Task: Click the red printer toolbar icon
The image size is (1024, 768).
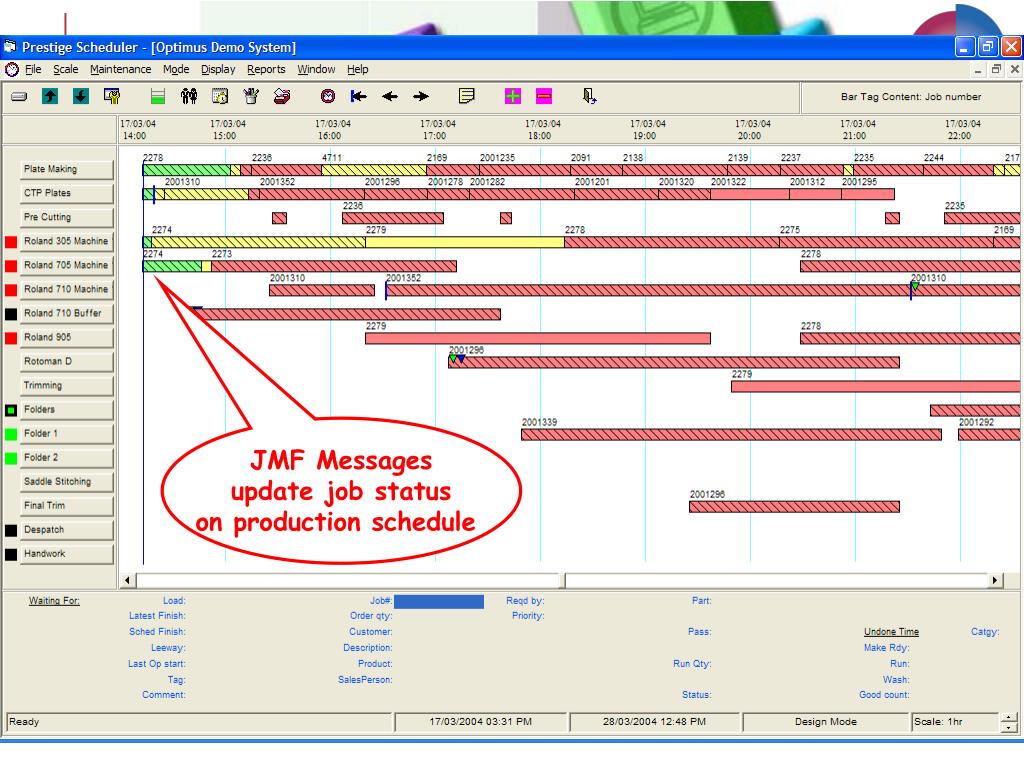Action: pyautogui.click(x=282, y=97)
